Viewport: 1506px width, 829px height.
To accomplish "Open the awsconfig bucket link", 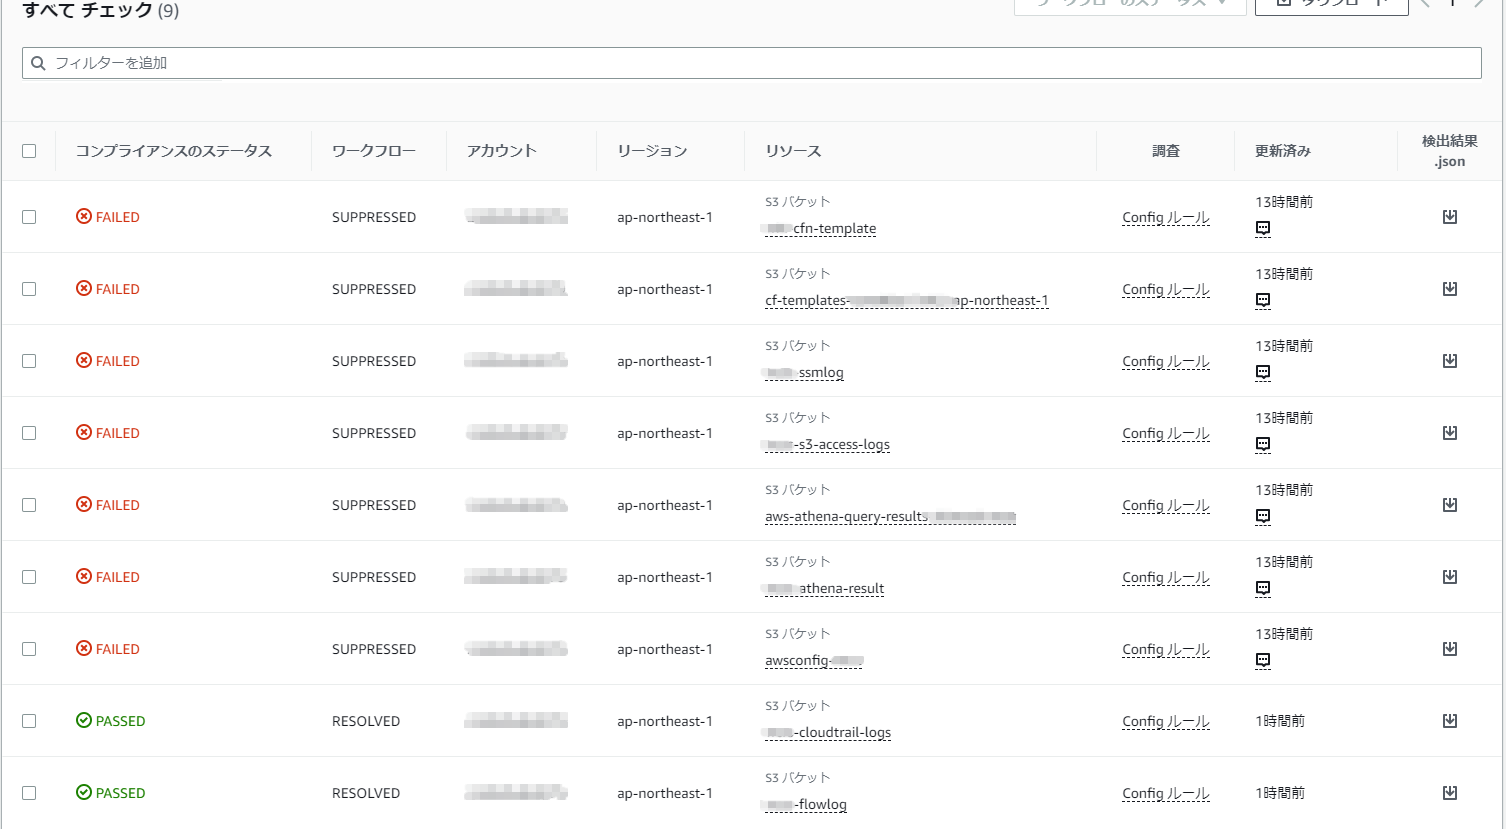I will (x=814, y=661).
